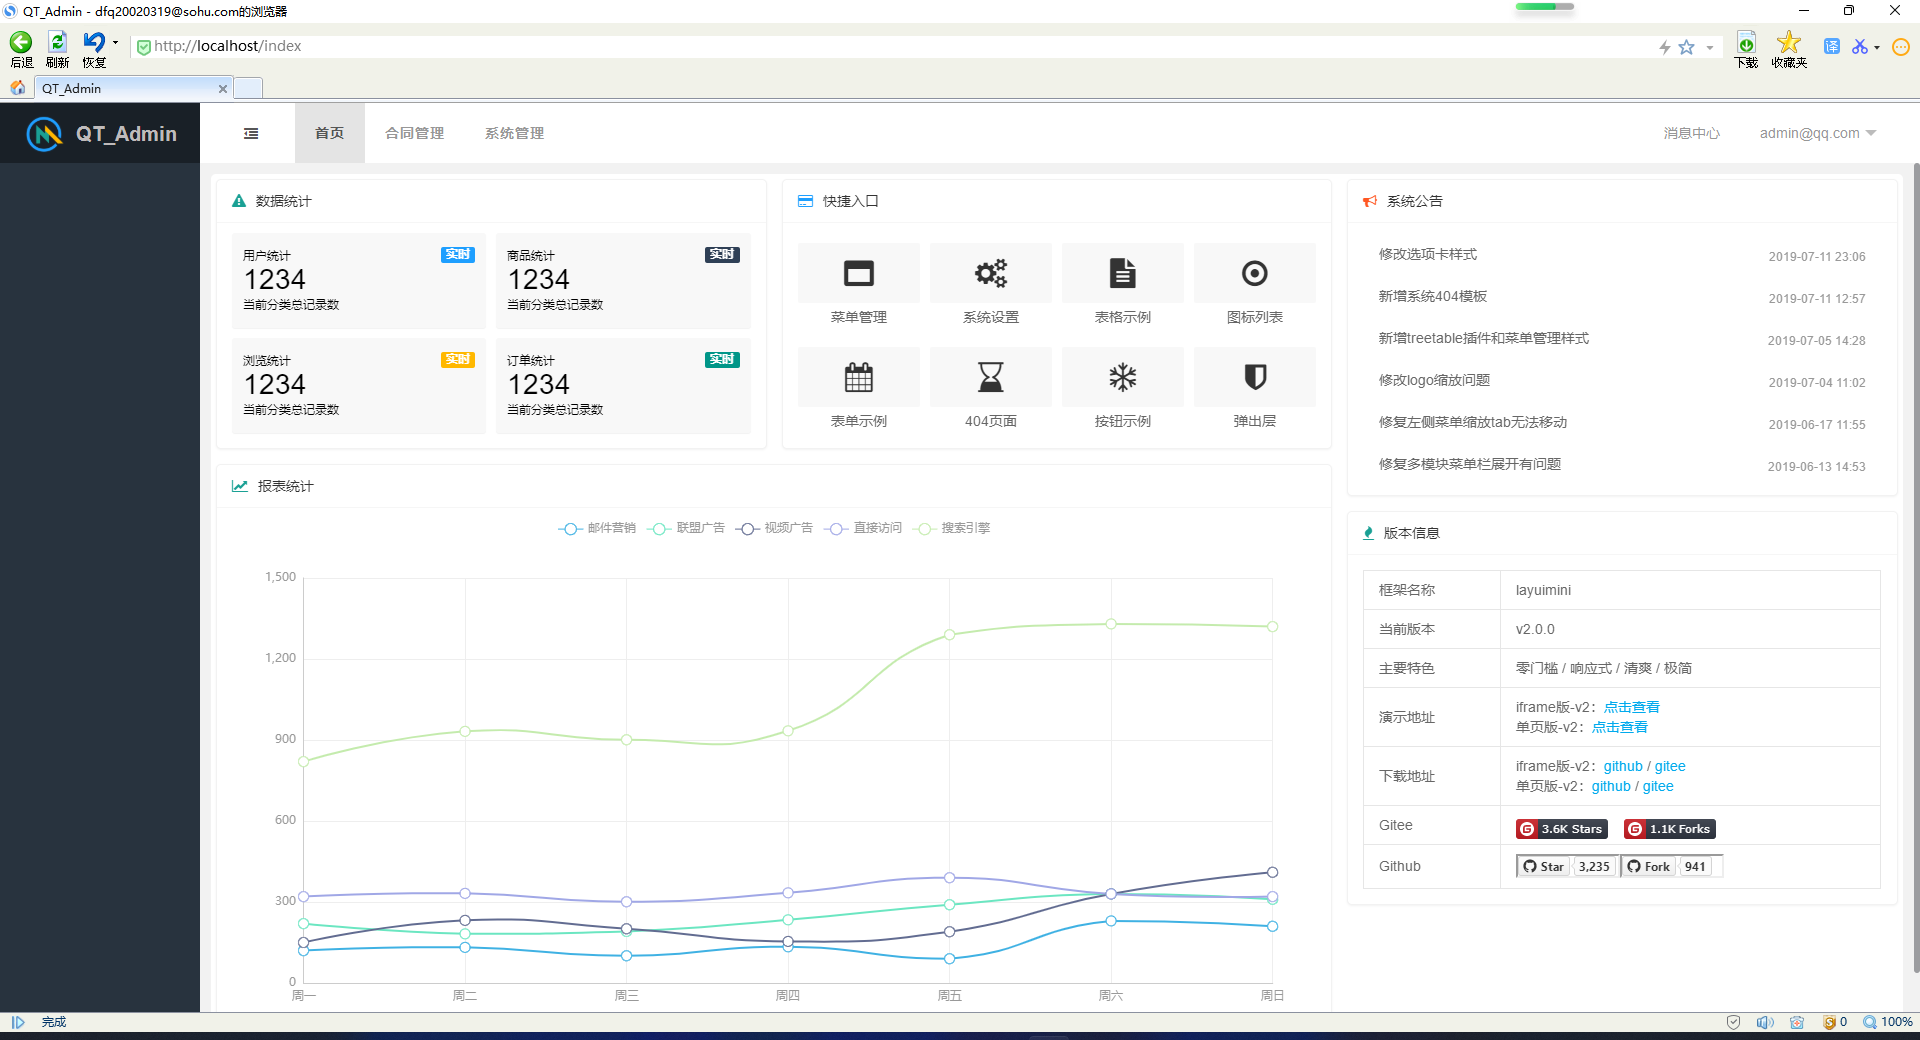Open the screenshot tool dropdown arrow

click(1876, 47)
